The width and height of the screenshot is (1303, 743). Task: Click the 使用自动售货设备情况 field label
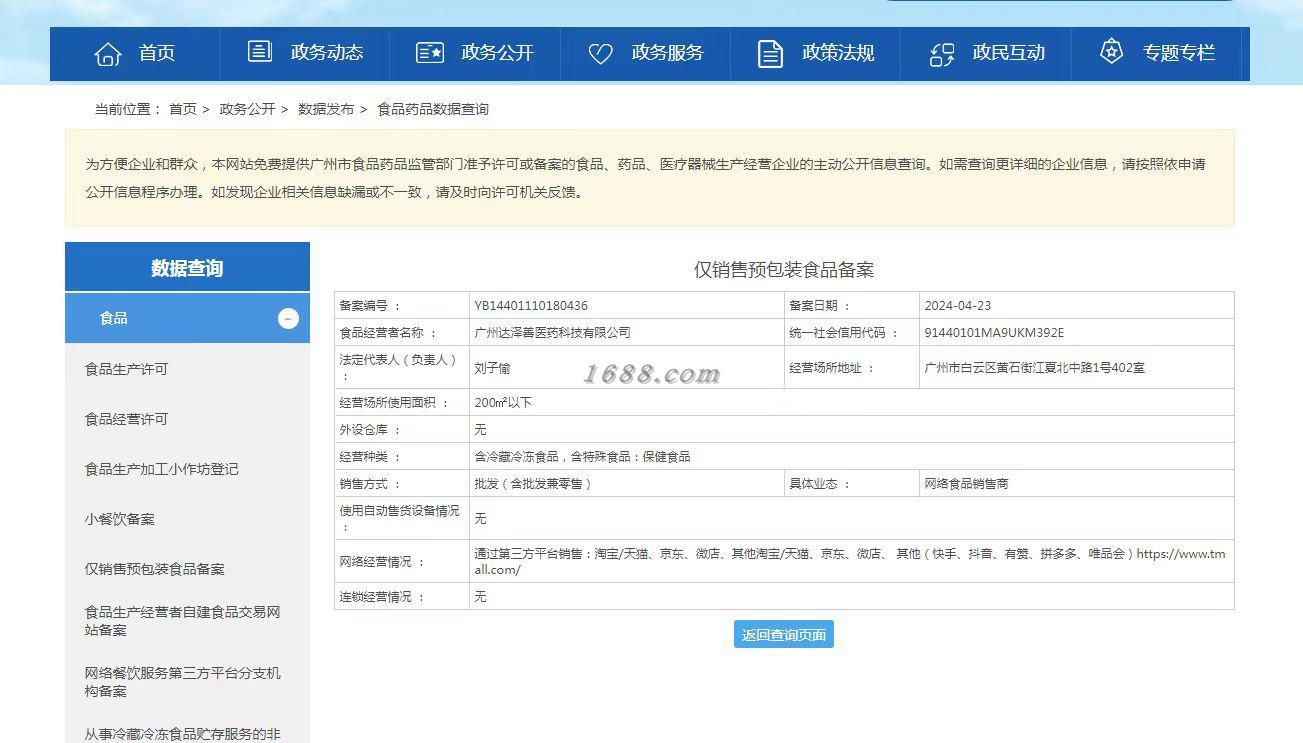(400, 518)
